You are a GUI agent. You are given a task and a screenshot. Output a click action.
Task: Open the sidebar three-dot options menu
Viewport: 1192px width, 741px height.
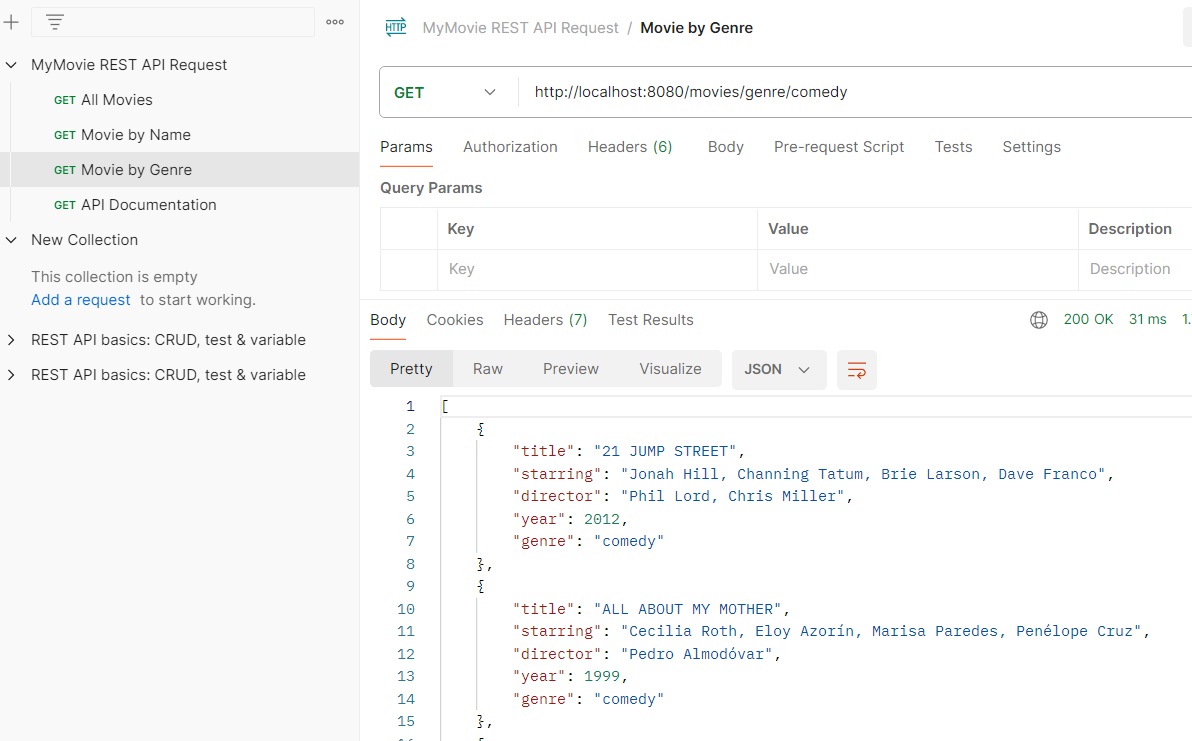[x=334, y=22]
